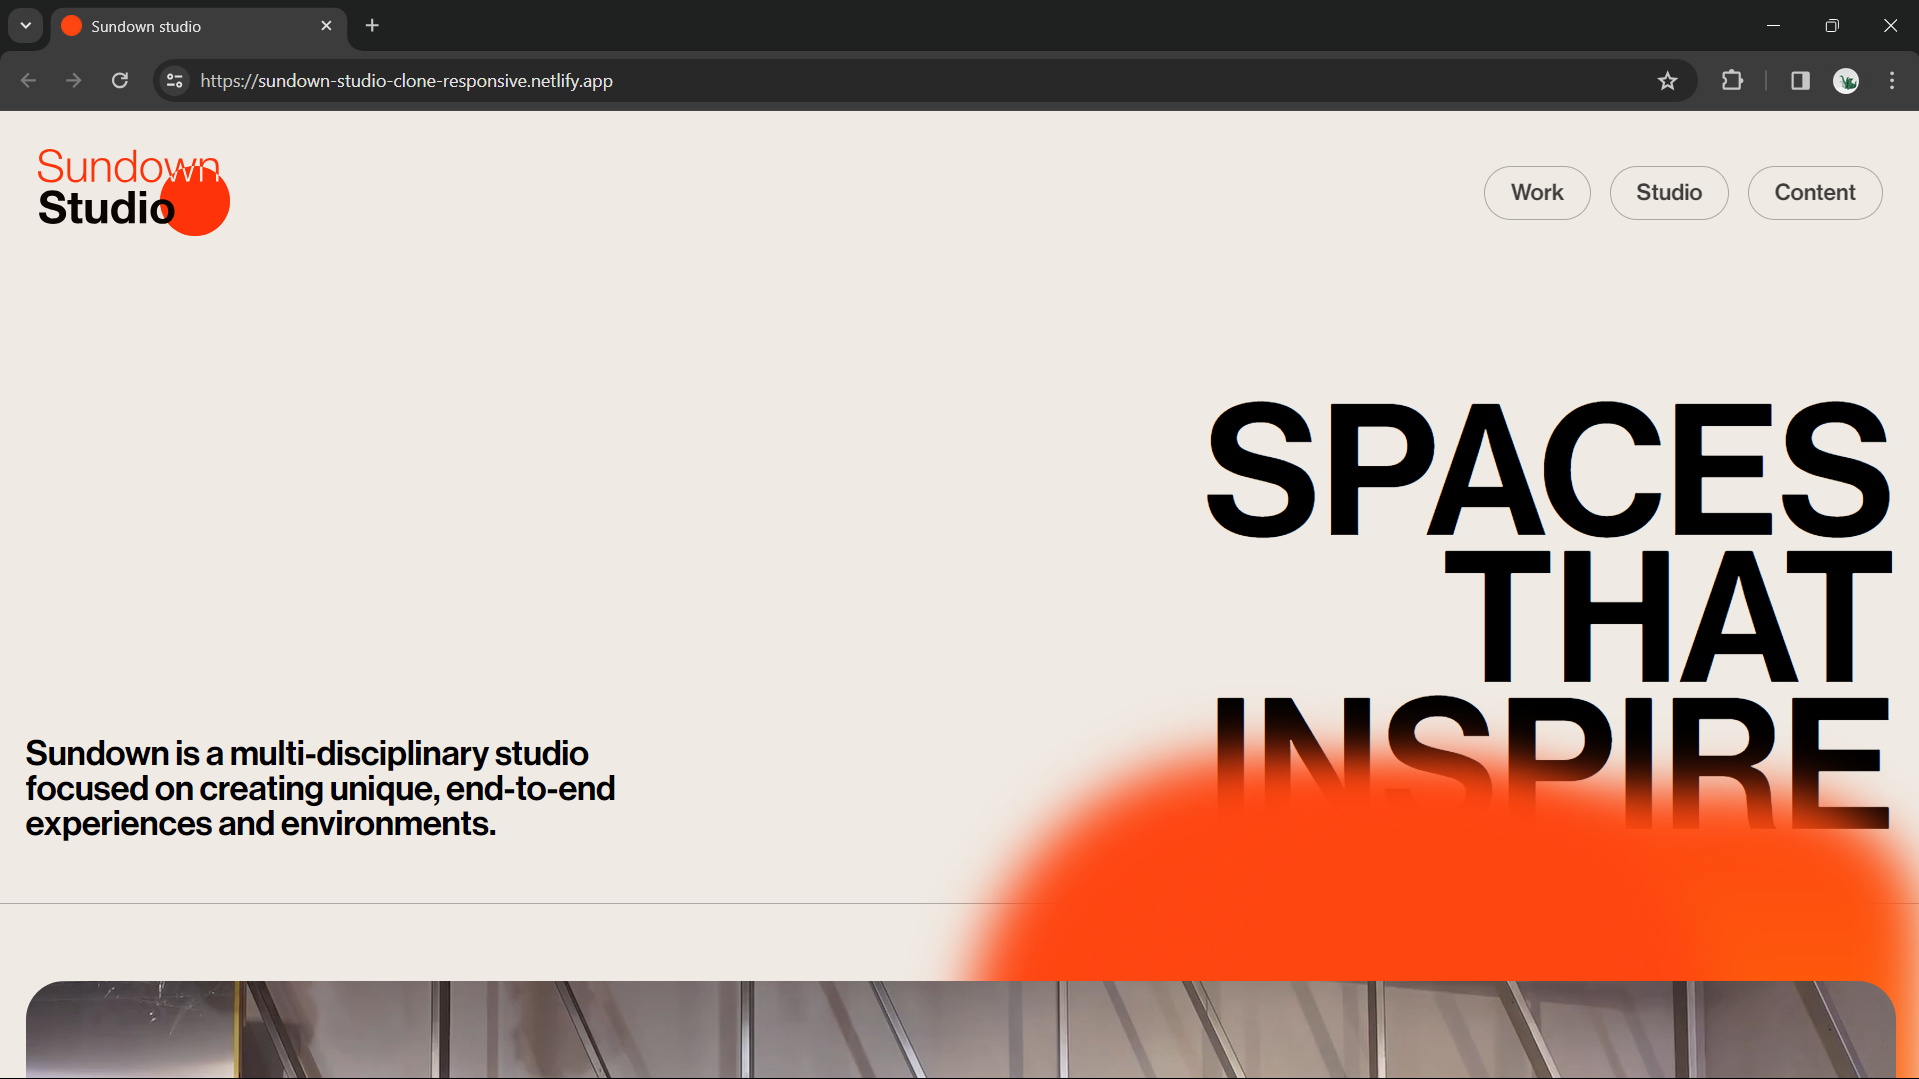This screenshot has width=1919, height=1079.
Task: Open the Extensions puzzle icon
Action: click(x=1732, y=81)
